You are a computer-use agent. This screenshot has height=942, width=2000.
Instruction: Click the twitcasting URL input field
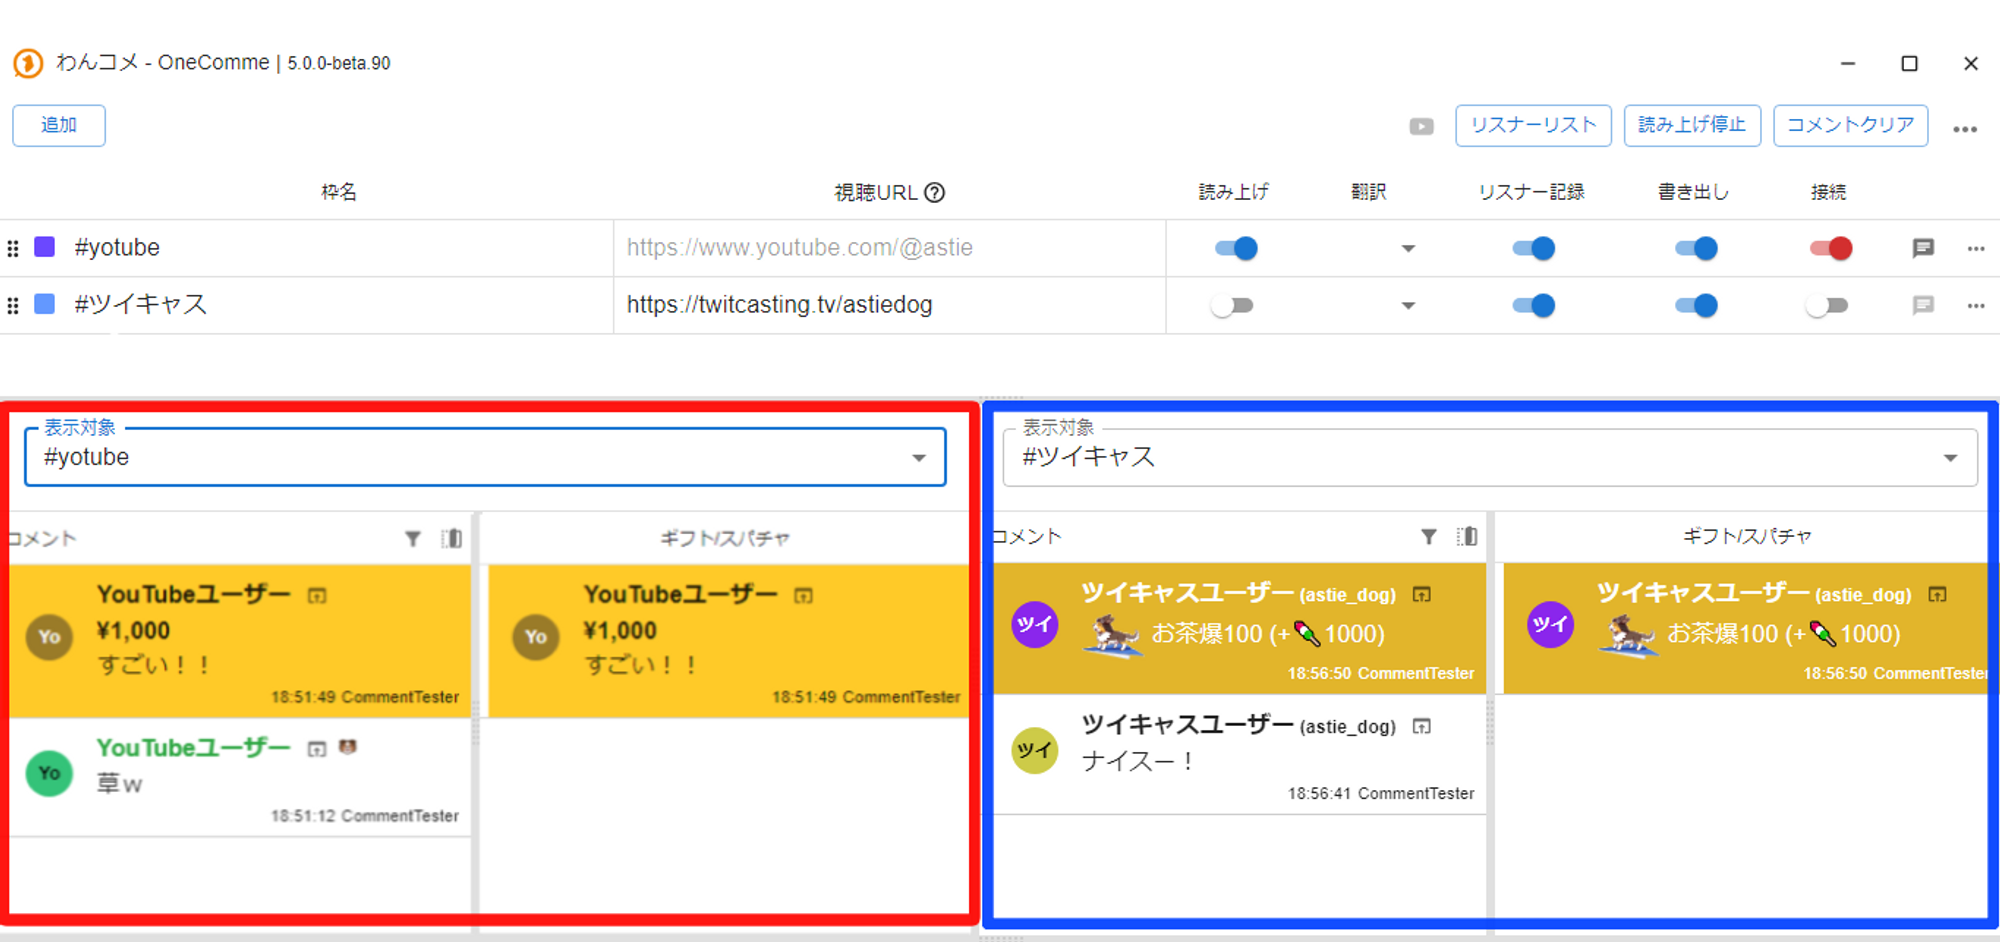pos(888,305)
